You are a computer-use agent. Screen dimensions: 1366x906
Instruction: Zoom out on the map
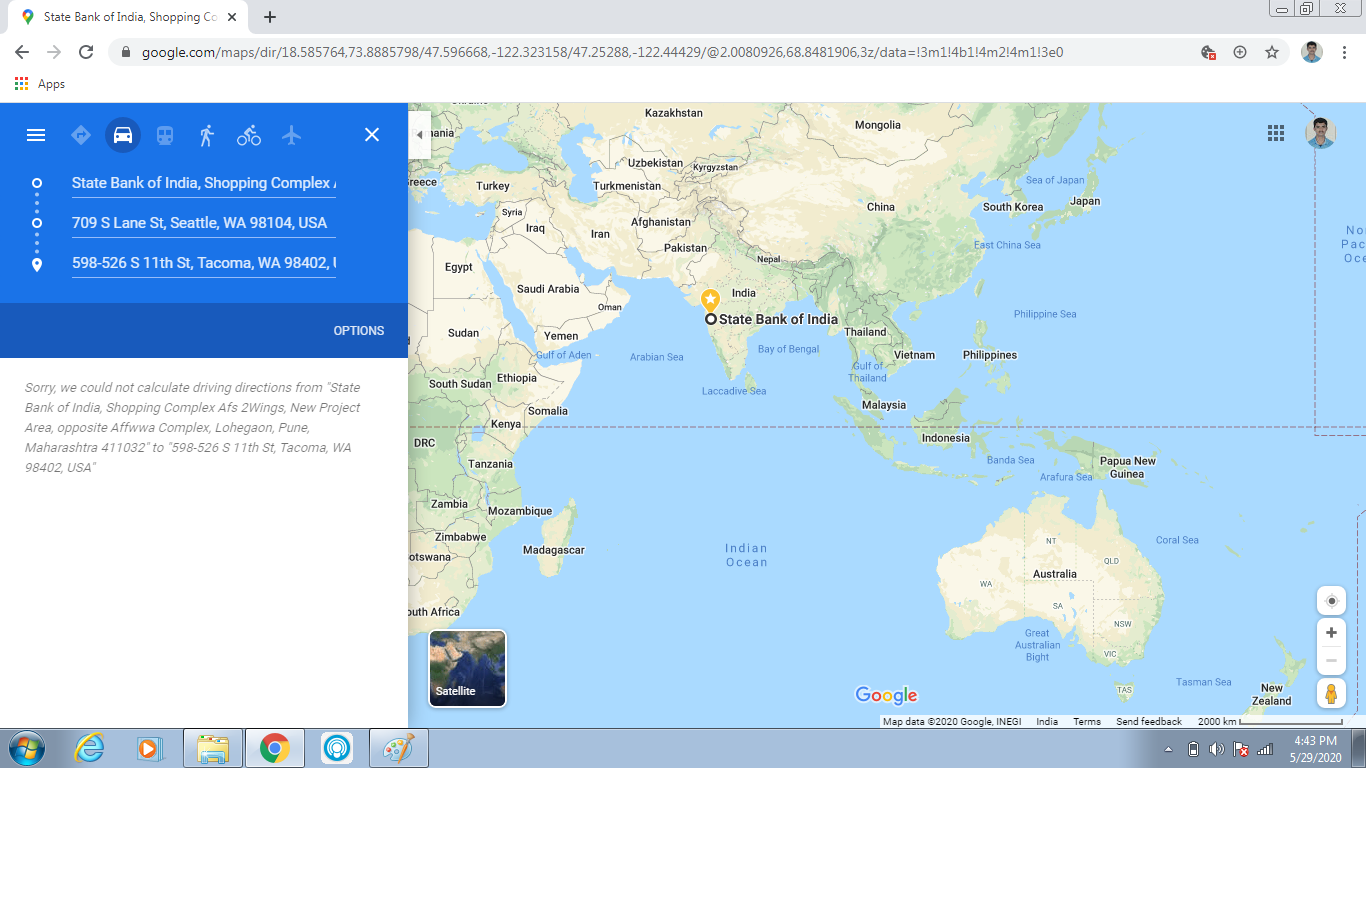(1331, 660)
